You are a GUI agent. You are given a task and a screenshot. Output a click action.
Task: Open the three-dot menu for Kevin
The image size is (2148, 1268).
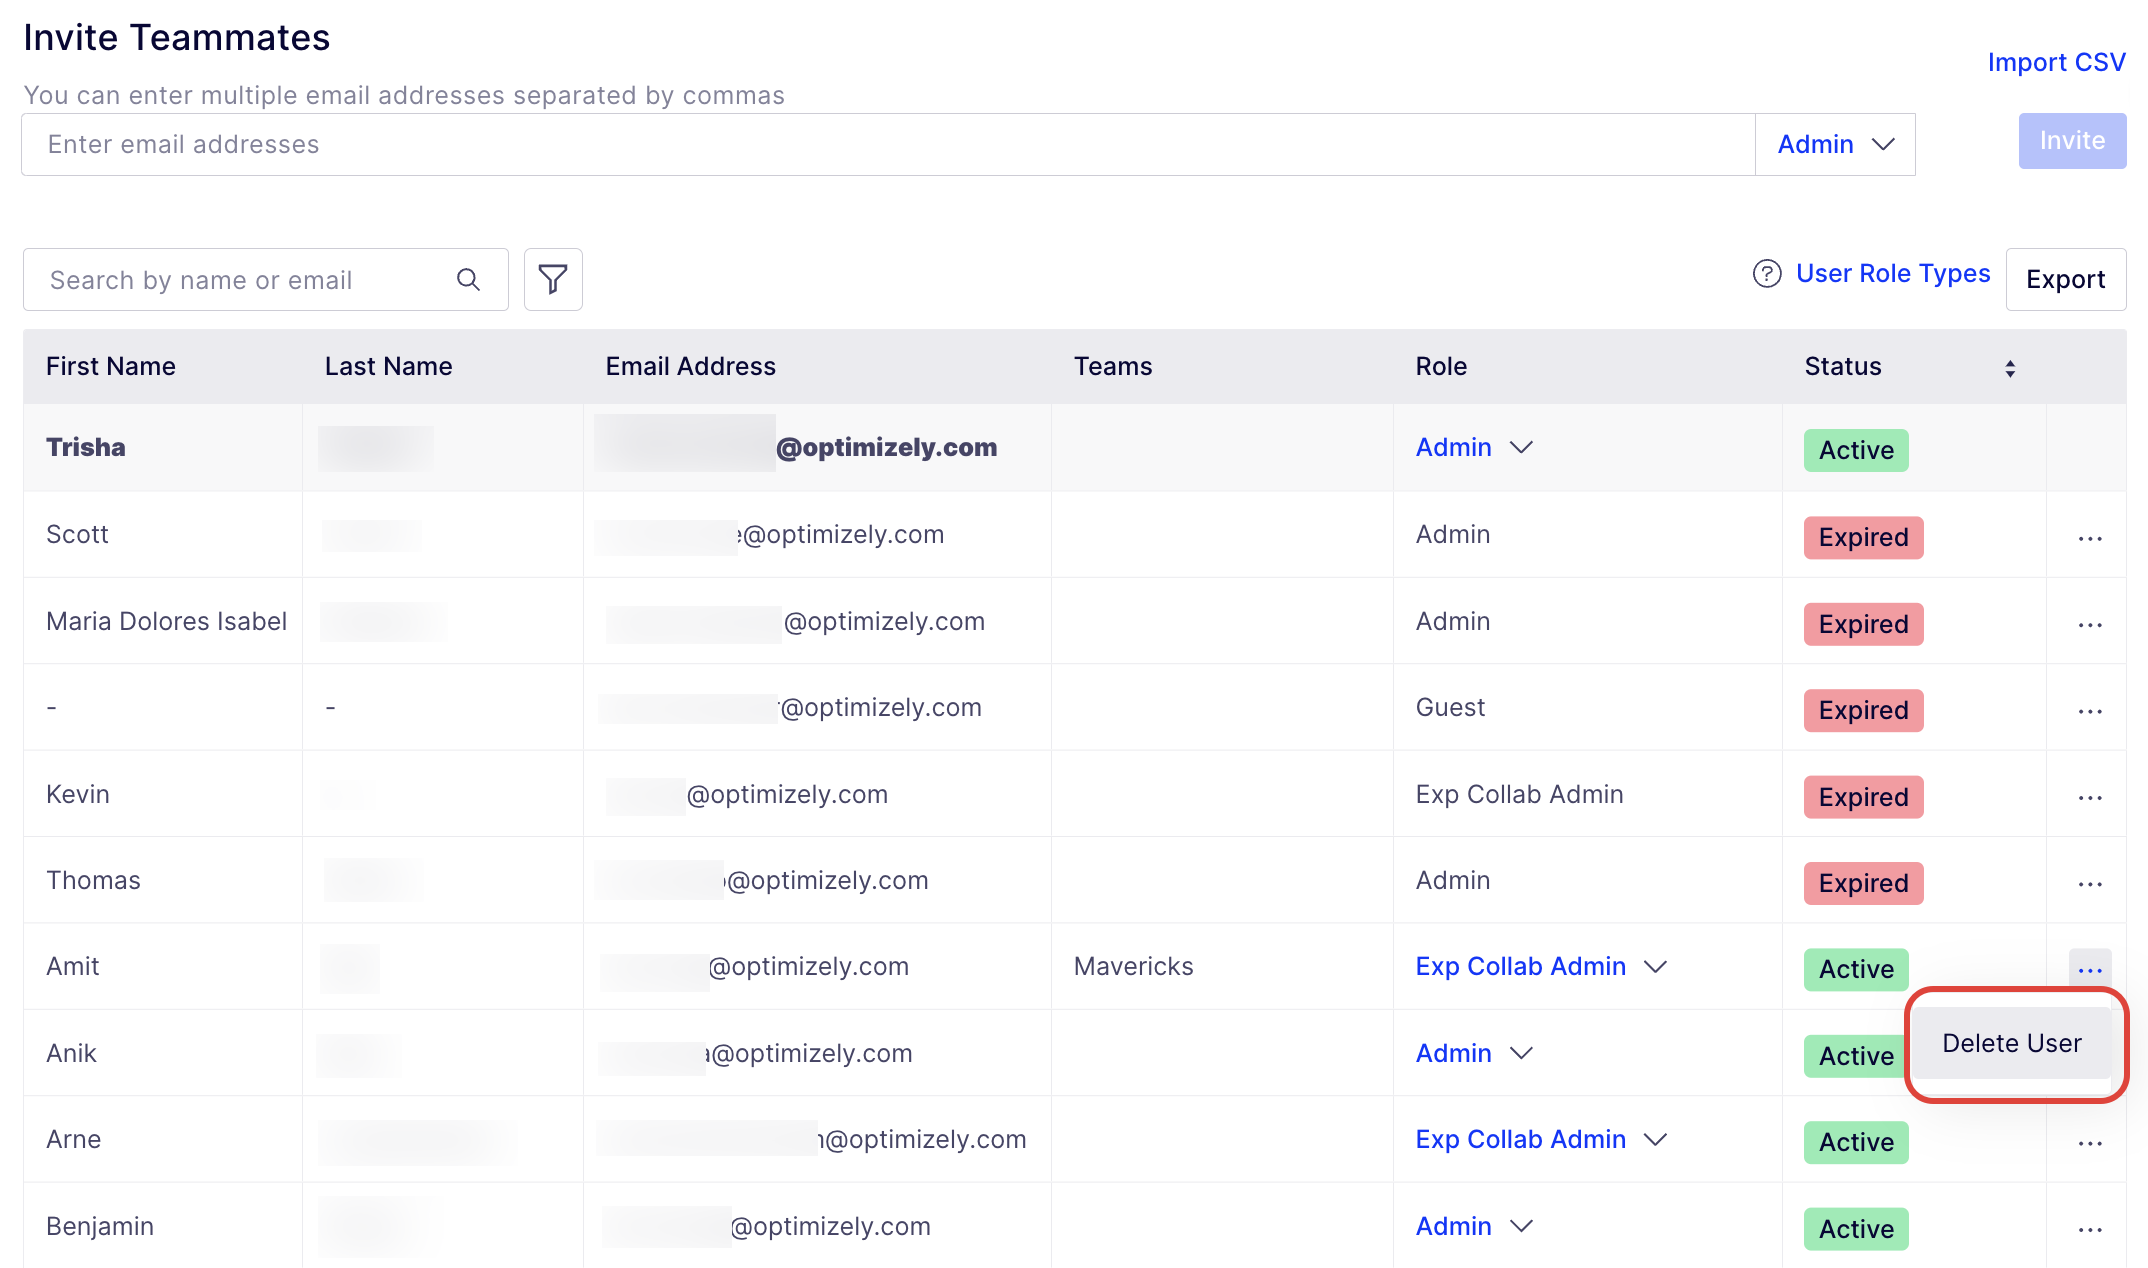coord(2090,797)
